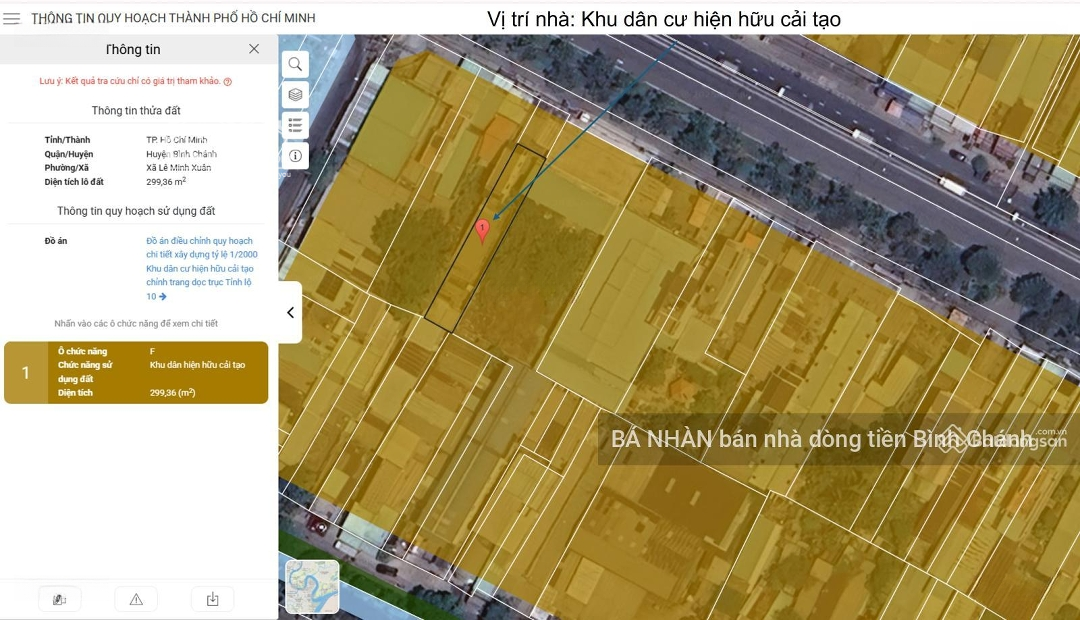1080x620 pixels.
Task: Click the "Thông tin quy hoạch sử dụng đất" heading
Action: point(136,211)
